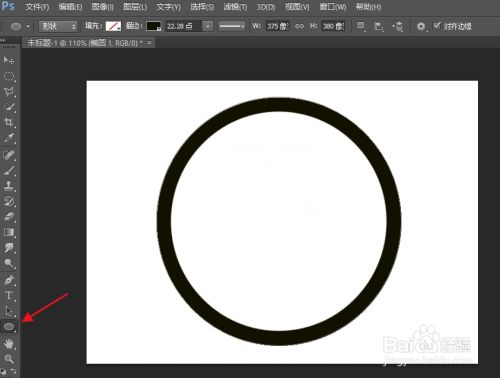Open the 编辑(E) menu
The image size is (500, 378).
70,7
